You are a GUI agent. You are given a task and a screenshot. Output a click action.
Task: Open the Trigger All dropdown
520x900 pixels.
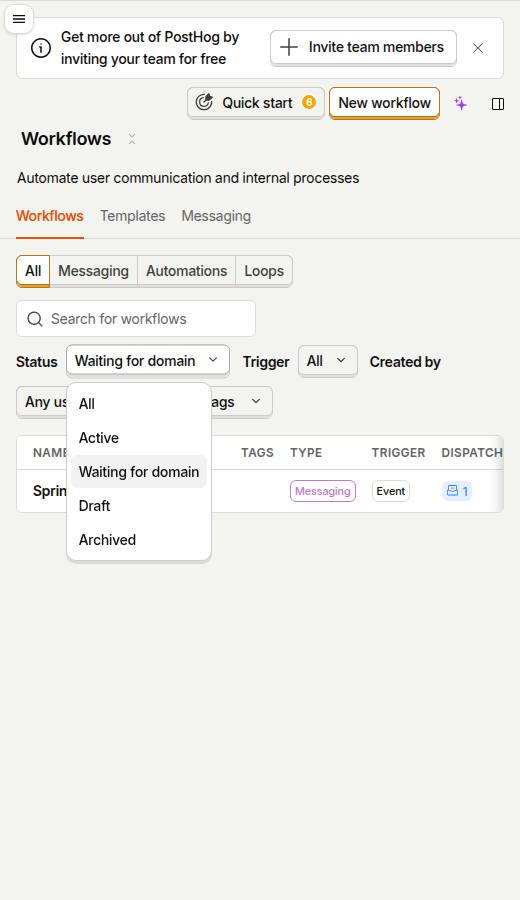pyautogui.click(x=328, y=361)
